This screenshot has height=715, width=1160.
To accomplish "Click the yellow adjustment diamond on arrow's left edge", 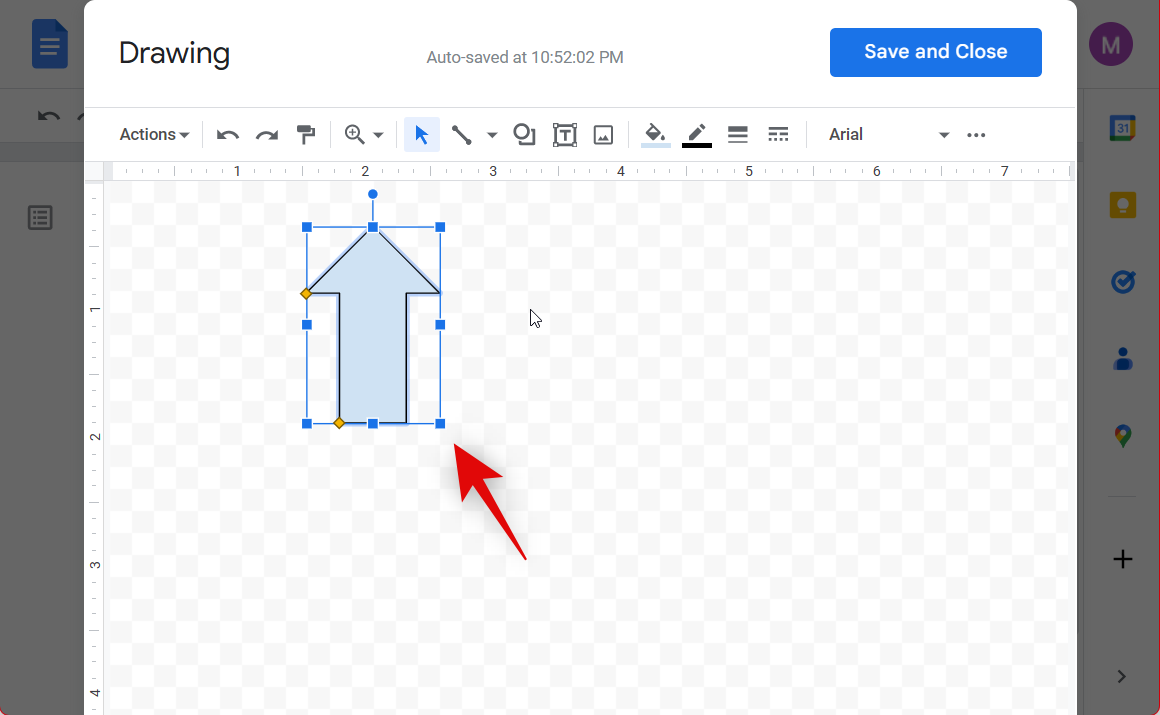I will (x=306, y=294).
